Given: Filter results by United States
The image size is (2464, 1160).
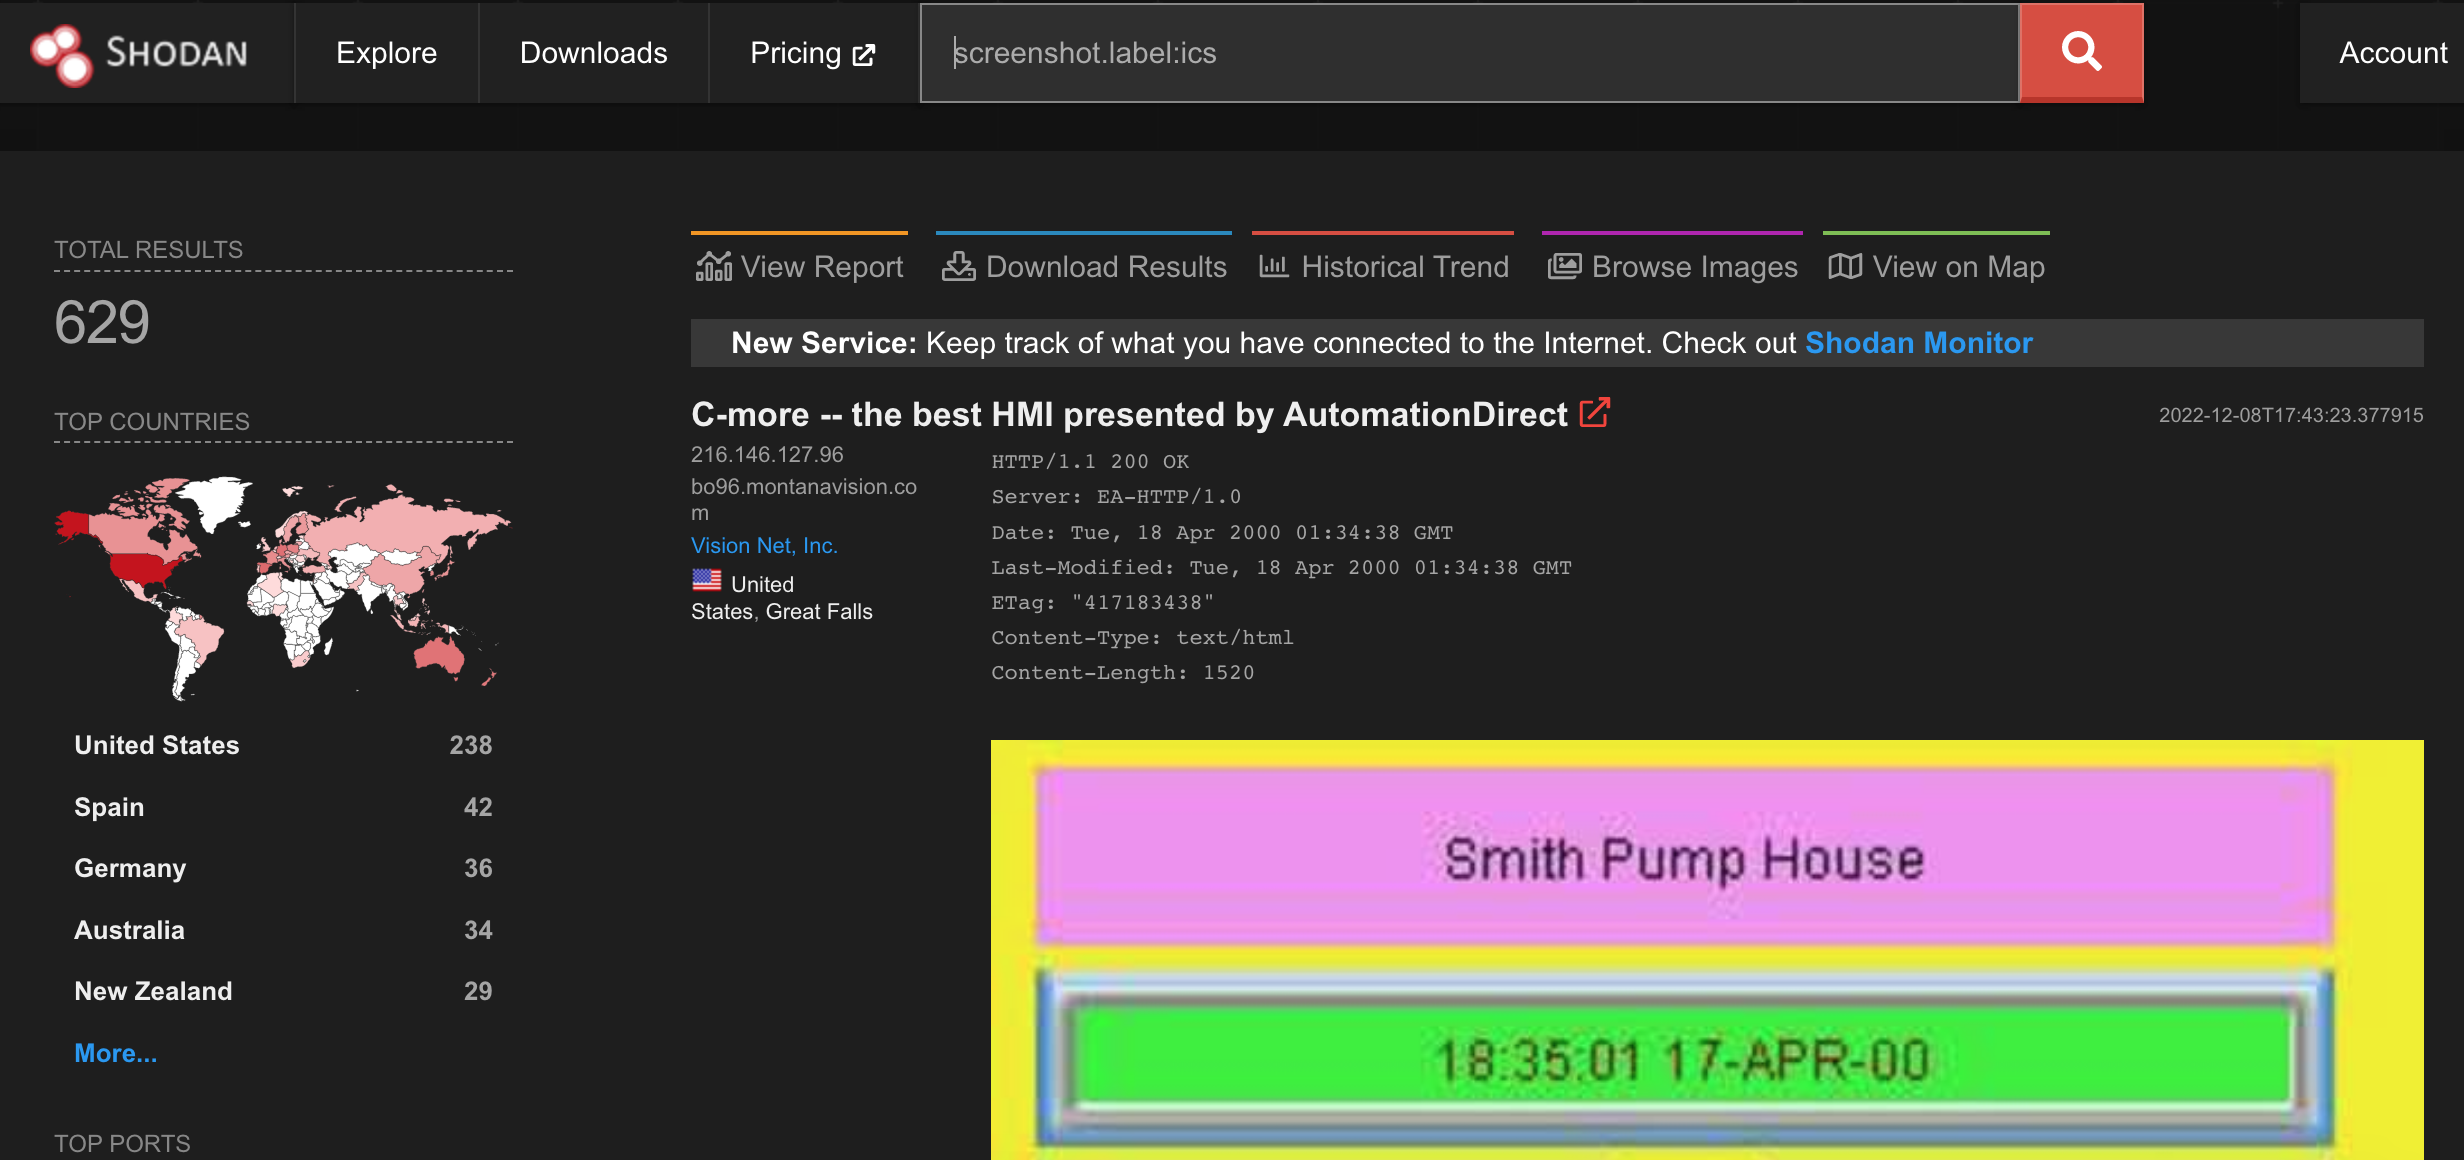Looking at the screenshot, I should [x=157, y=745].
